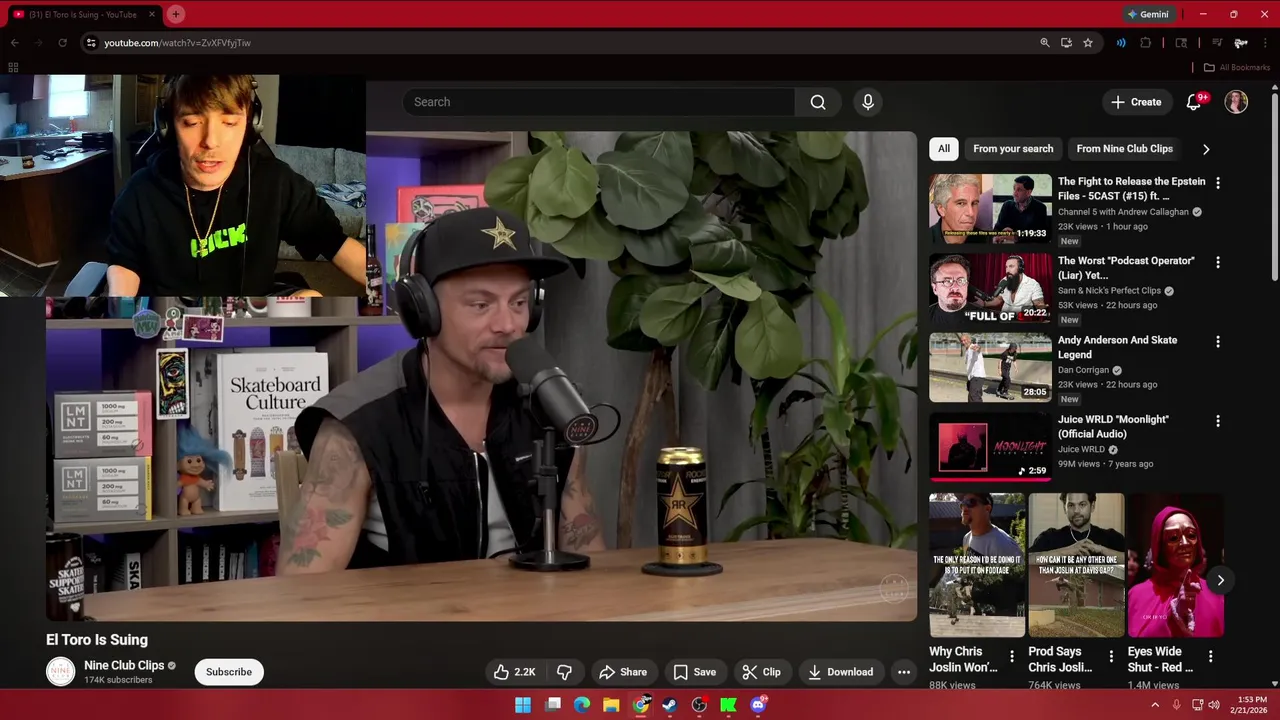Click the browser address bar URL

click(x=177, y=43)
